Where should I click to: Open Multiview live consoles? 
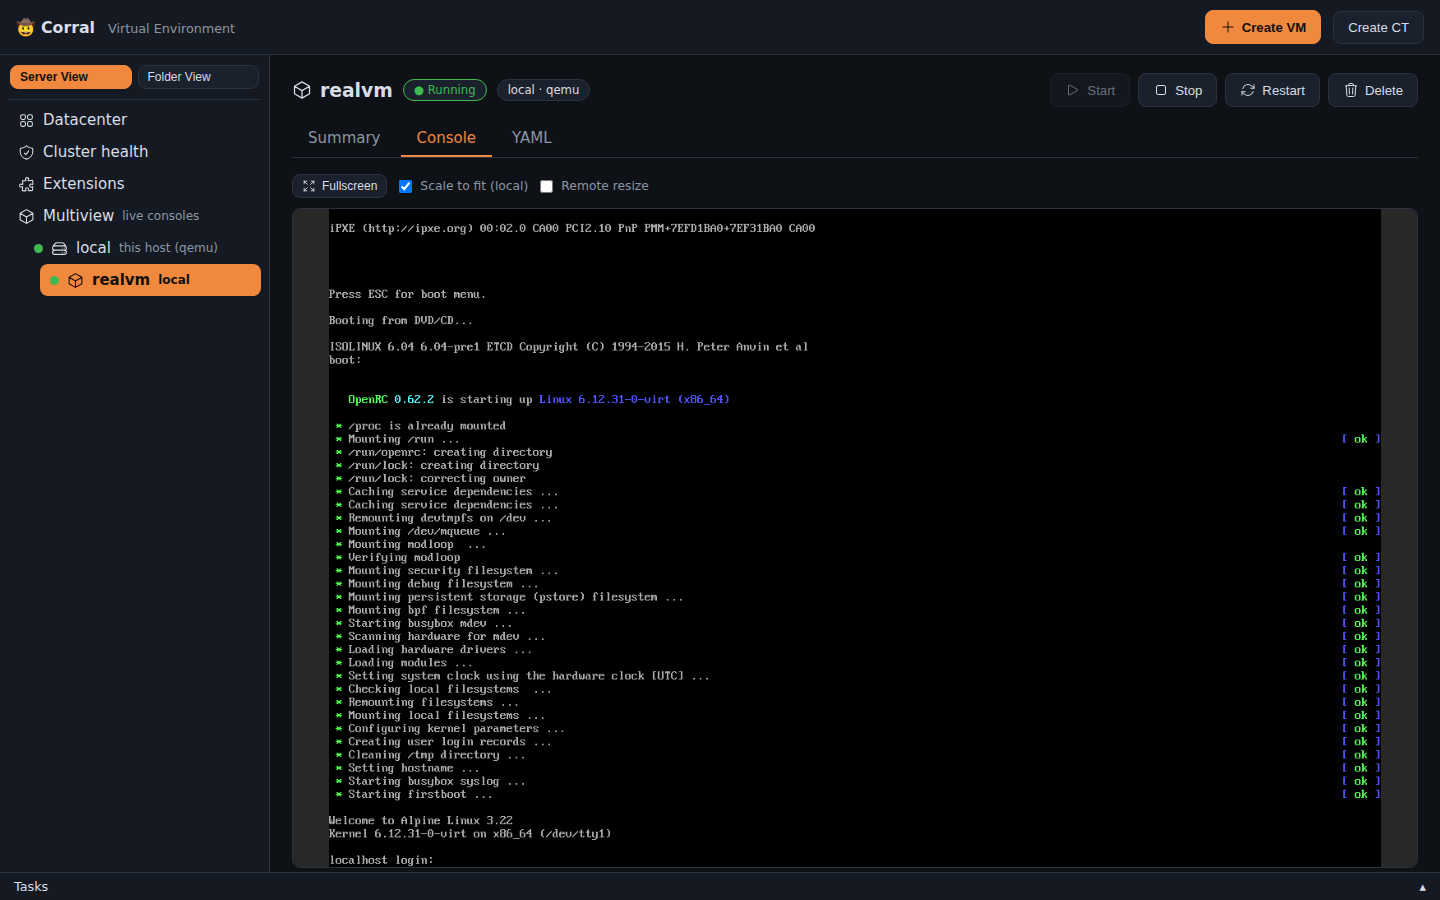[x=134, y=216]
